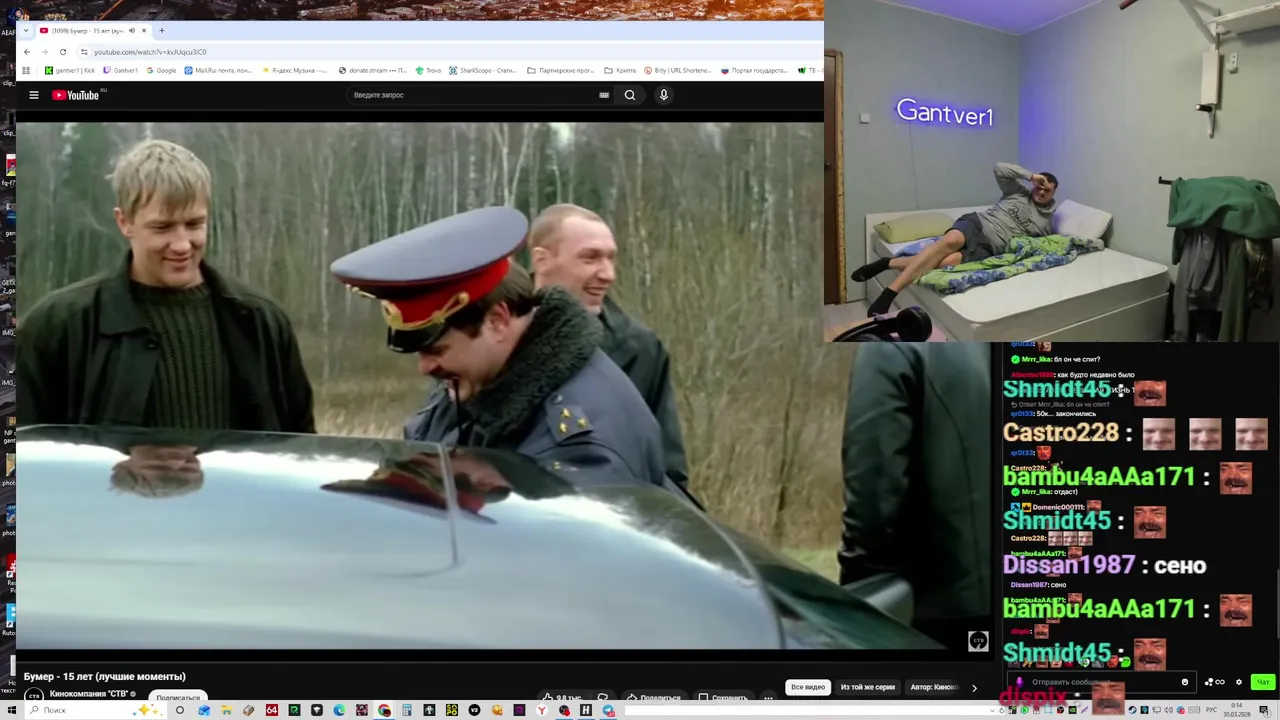The image size is (1280, 720).
Task: Open the red 64 taskbar app
Action: 271,710
